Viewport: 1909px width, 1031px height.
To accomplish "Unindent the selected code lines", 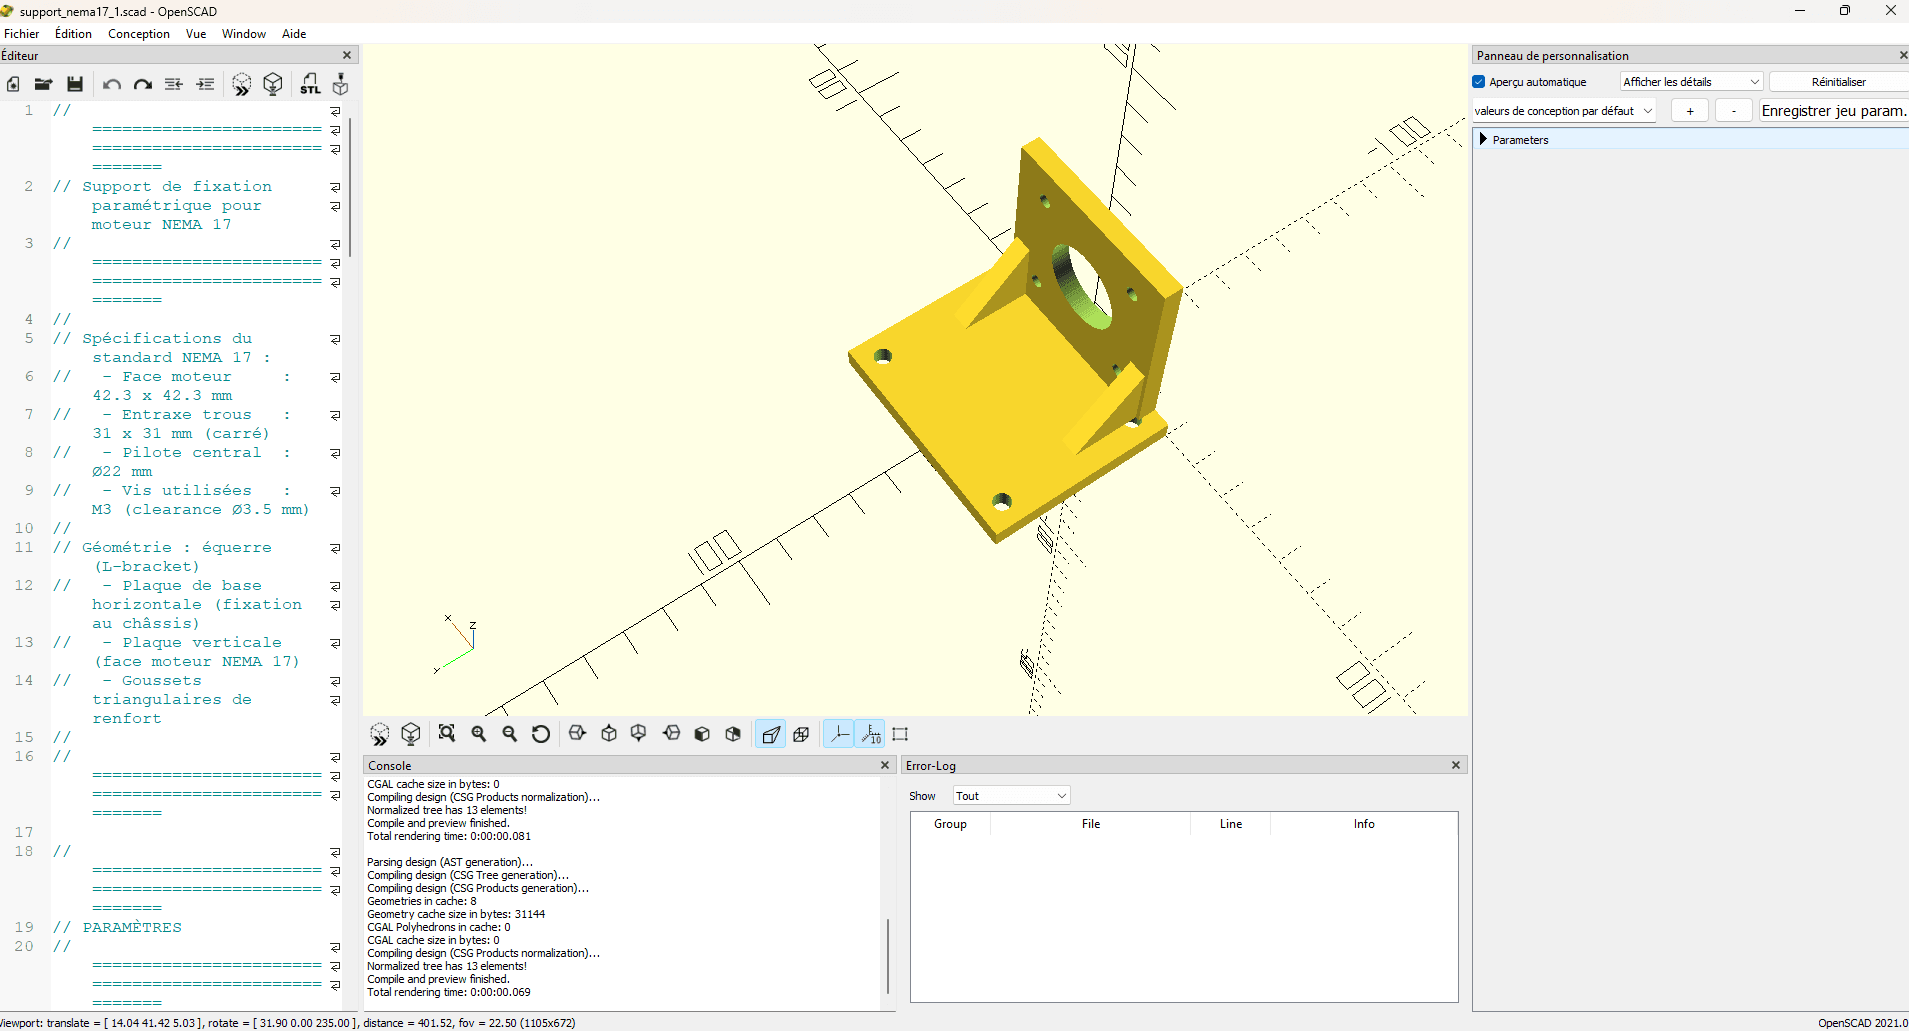I will 174,85.
